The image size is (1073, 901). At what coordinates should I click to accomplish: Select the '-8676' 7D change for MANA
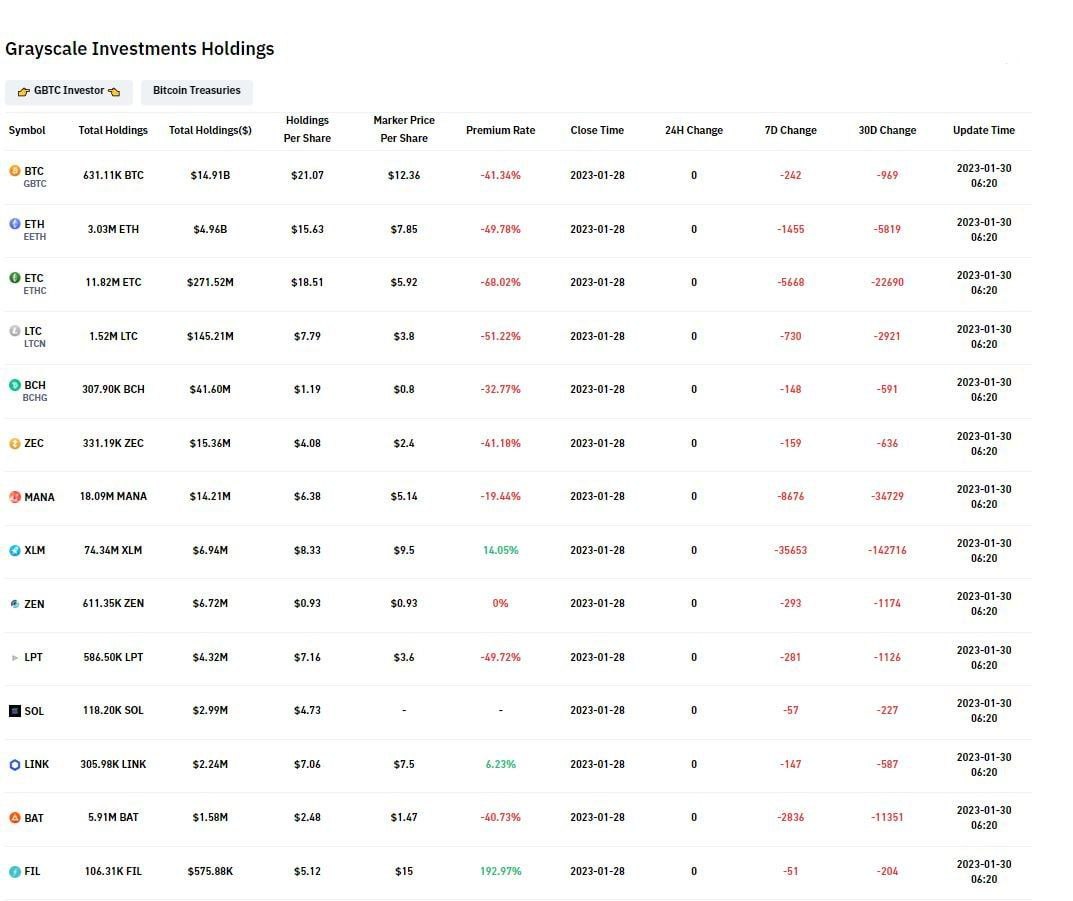click(790, 496)
